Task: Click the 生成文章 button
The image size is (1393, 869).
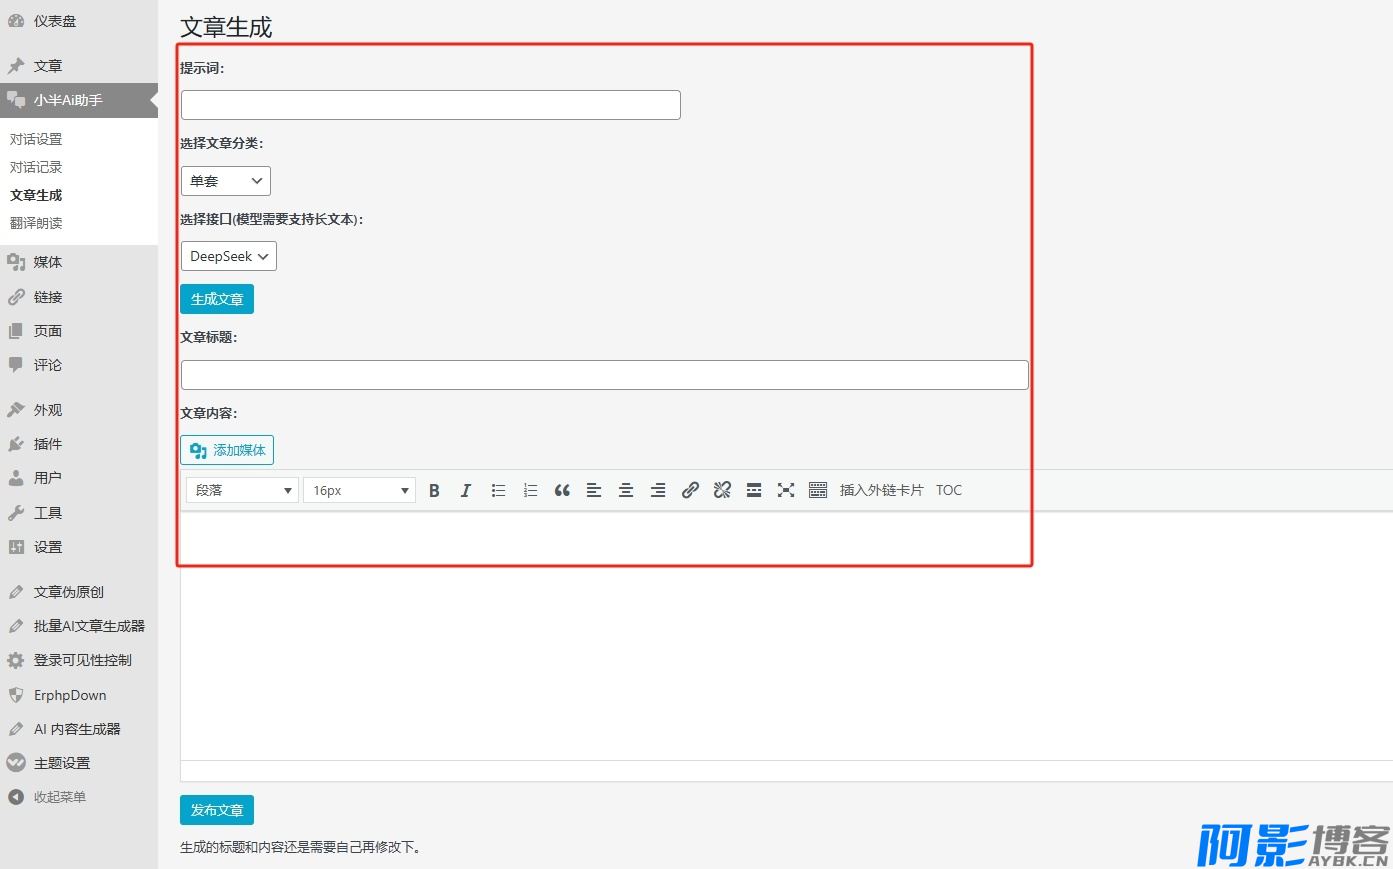Action: coord(217,299)
